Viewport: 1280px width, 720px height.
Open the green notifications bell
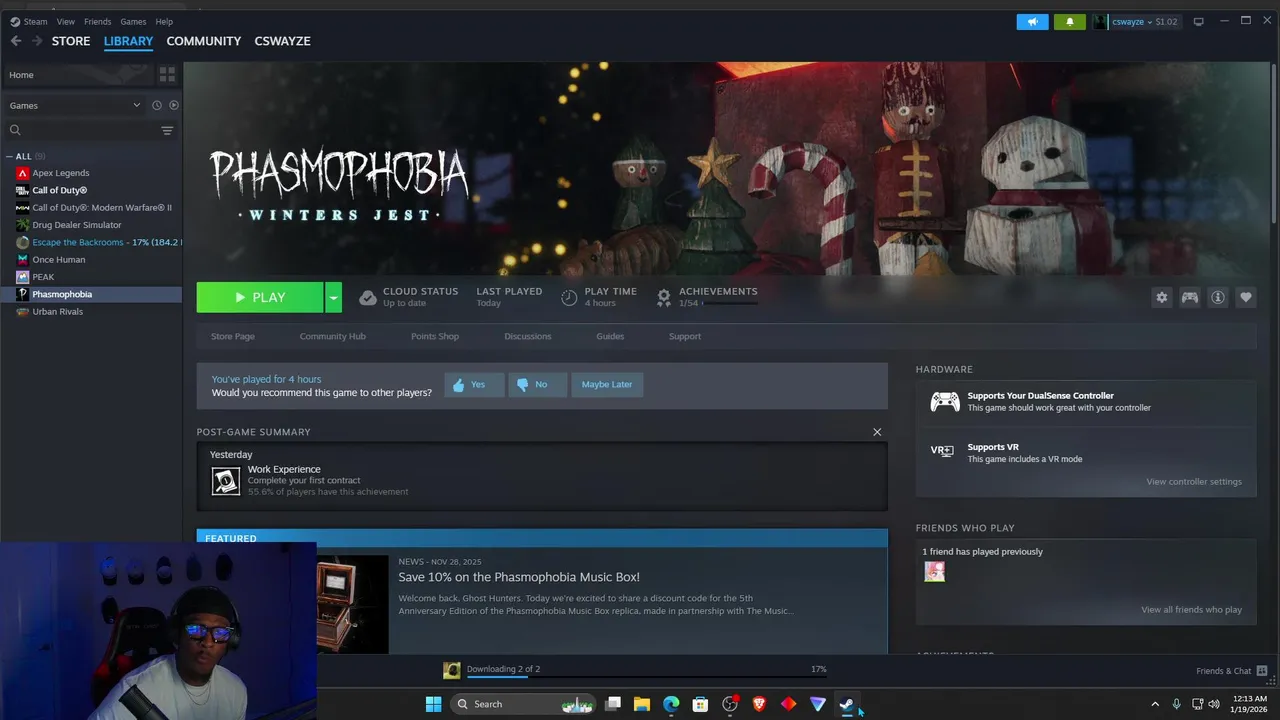point(1069,21)
